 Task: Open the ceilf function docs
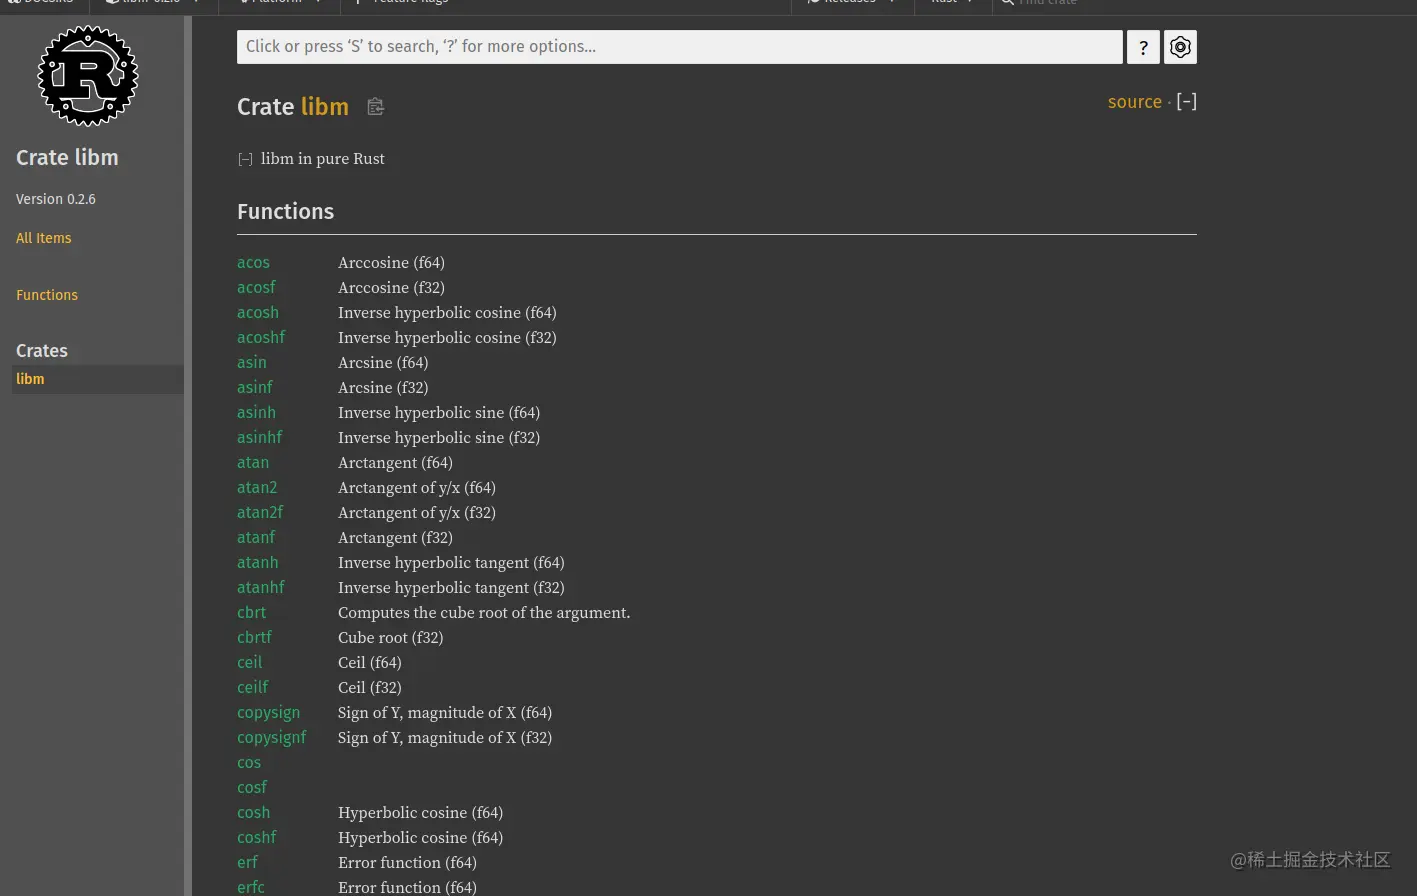[x=253, y=687]
